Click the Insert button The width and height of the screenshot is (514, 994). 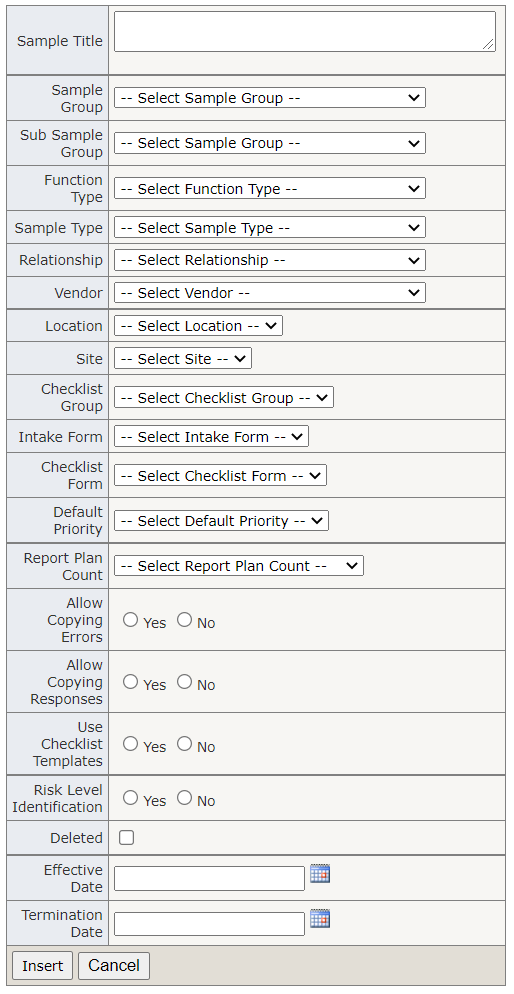coord(42,965)
